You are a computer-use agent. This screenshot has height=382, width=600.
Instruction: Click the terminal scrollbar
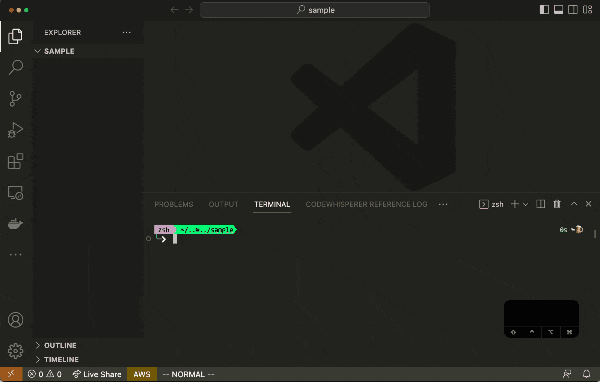[x=595, y=233]
